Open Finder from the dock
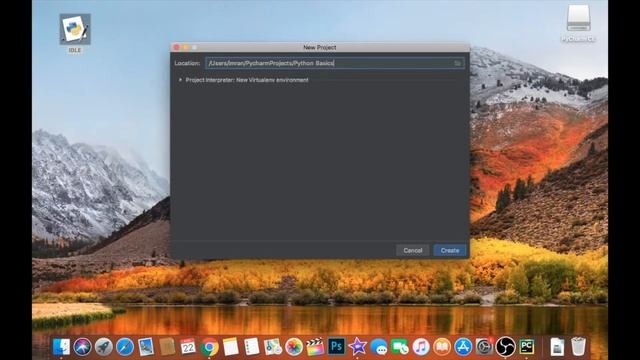 61,347
